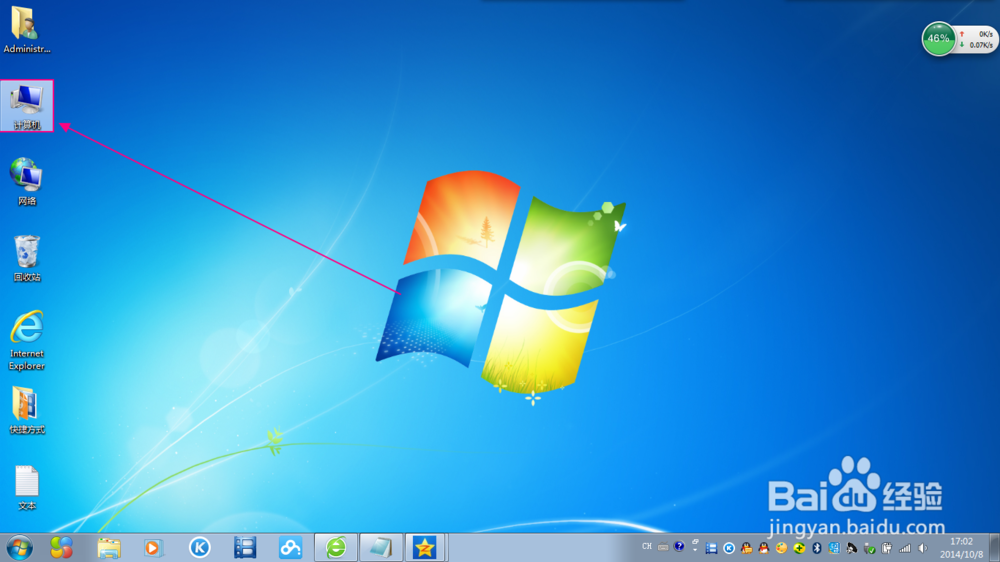Image resolution: width=1000 pixels, height=562 pixels.
Task: Select the Internet Explorer desktop icon
Action: (27, 340)
